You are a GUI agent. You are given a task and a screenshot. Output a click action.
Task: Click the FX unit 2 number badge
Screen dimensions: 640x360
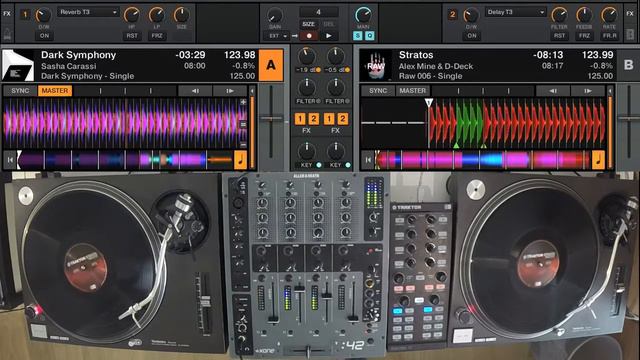[452, 15]
